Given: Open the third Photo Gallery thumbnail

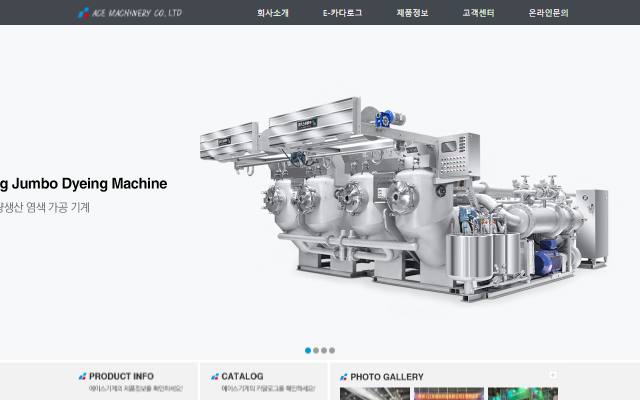Looking at the screenshot, I should (523, 394).
